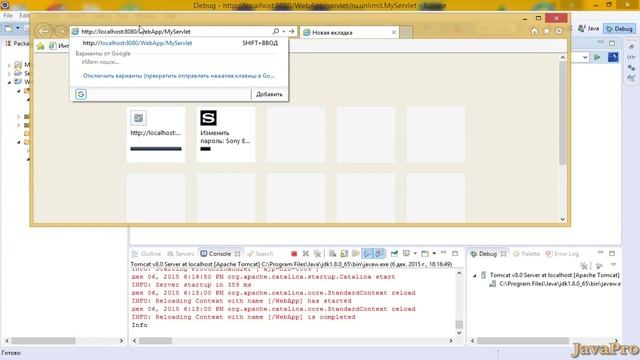Click the Google search provider icon
The image size is (640, 360).
click(x=81, y=94)
